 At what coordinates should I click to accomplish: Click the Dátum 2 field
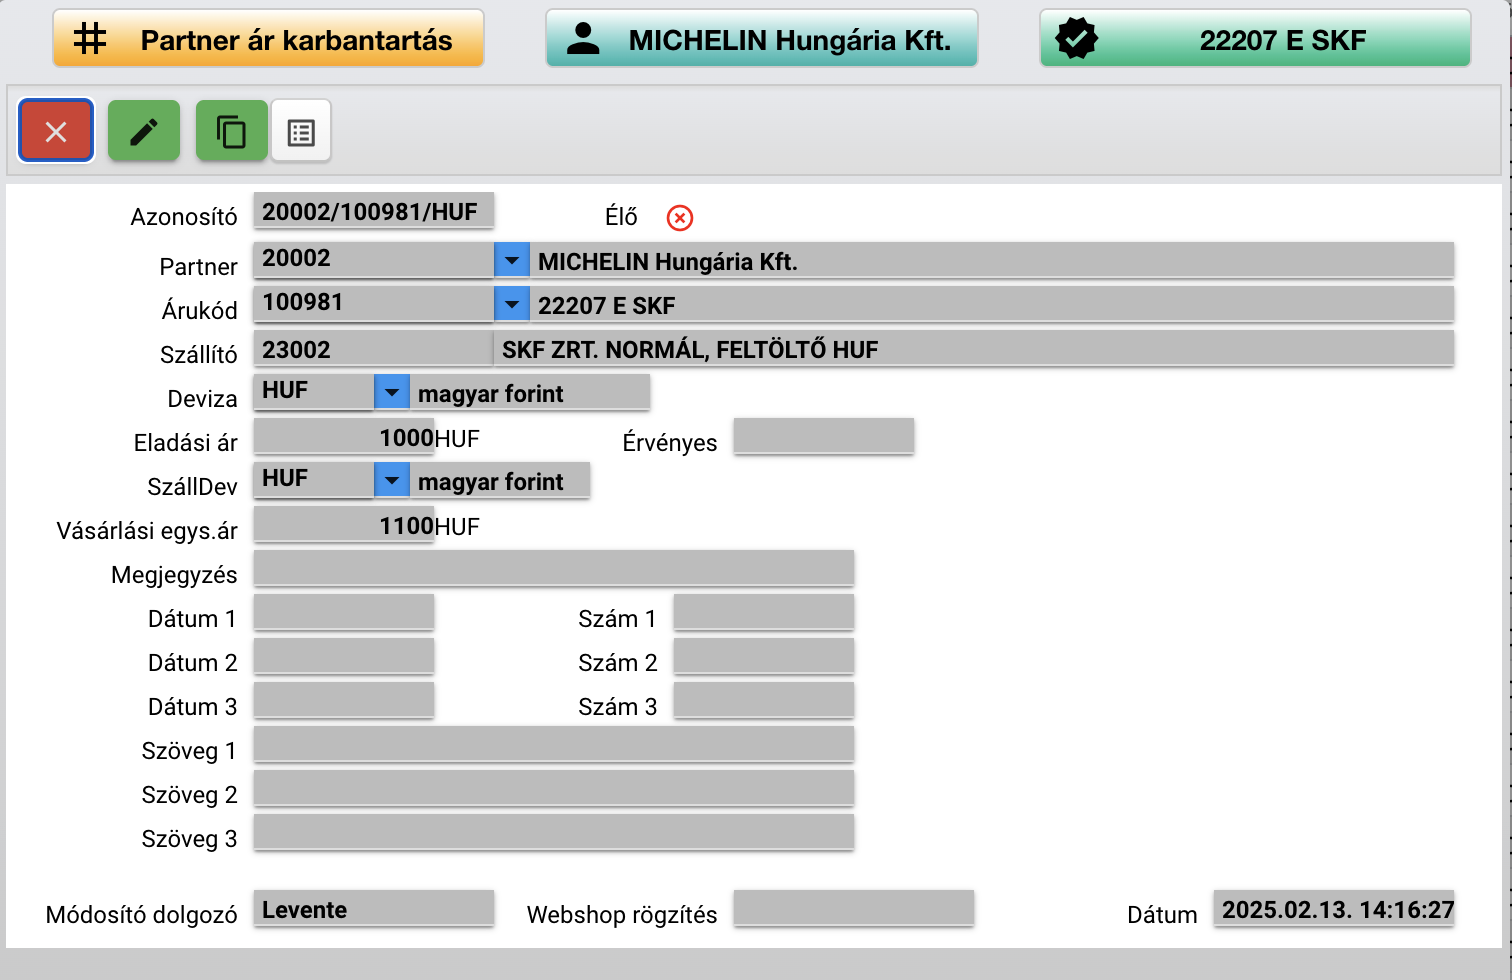(344, 656)
